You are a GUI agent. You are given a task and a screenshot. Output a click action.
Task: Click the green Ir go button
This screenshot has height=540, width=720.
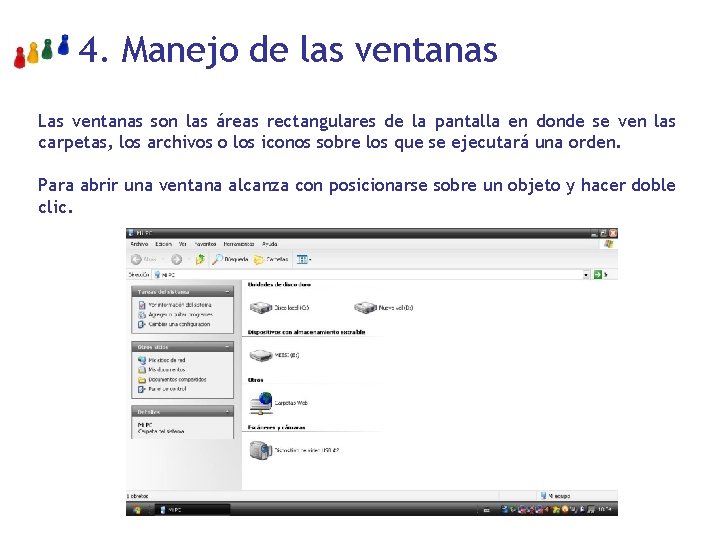pos(597,275)
